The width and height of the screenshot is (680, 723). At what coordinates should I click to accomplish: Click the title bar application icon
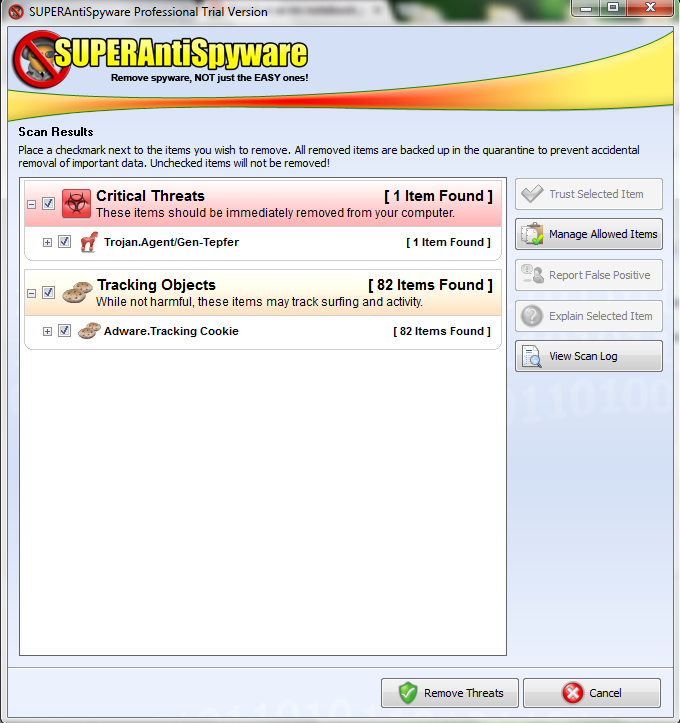[x=16, y=12]
